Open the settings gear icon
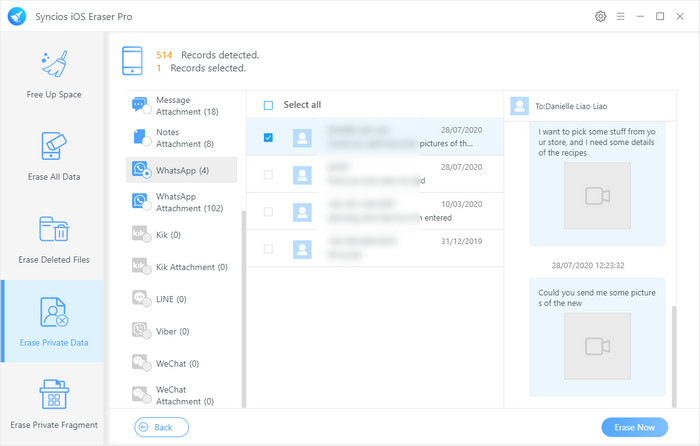700x446 pixels. (600, 17)
